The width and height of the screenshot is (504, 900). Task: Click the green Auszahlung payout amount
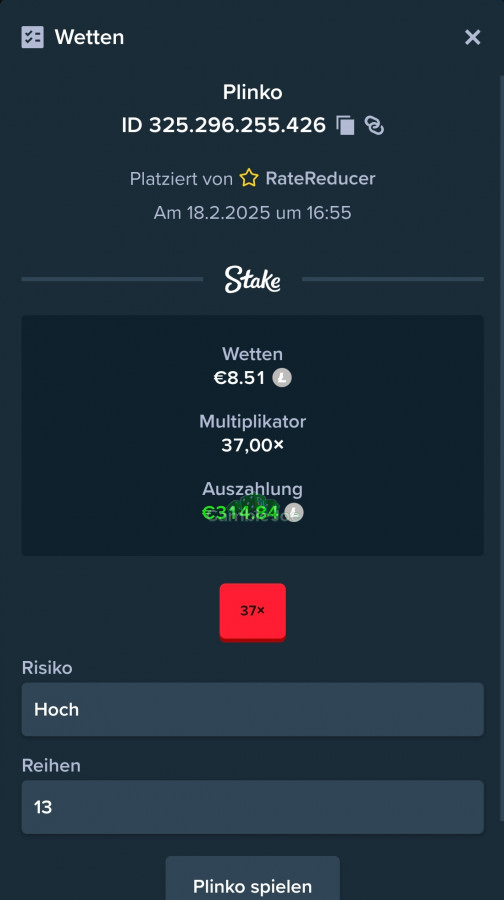241,513
